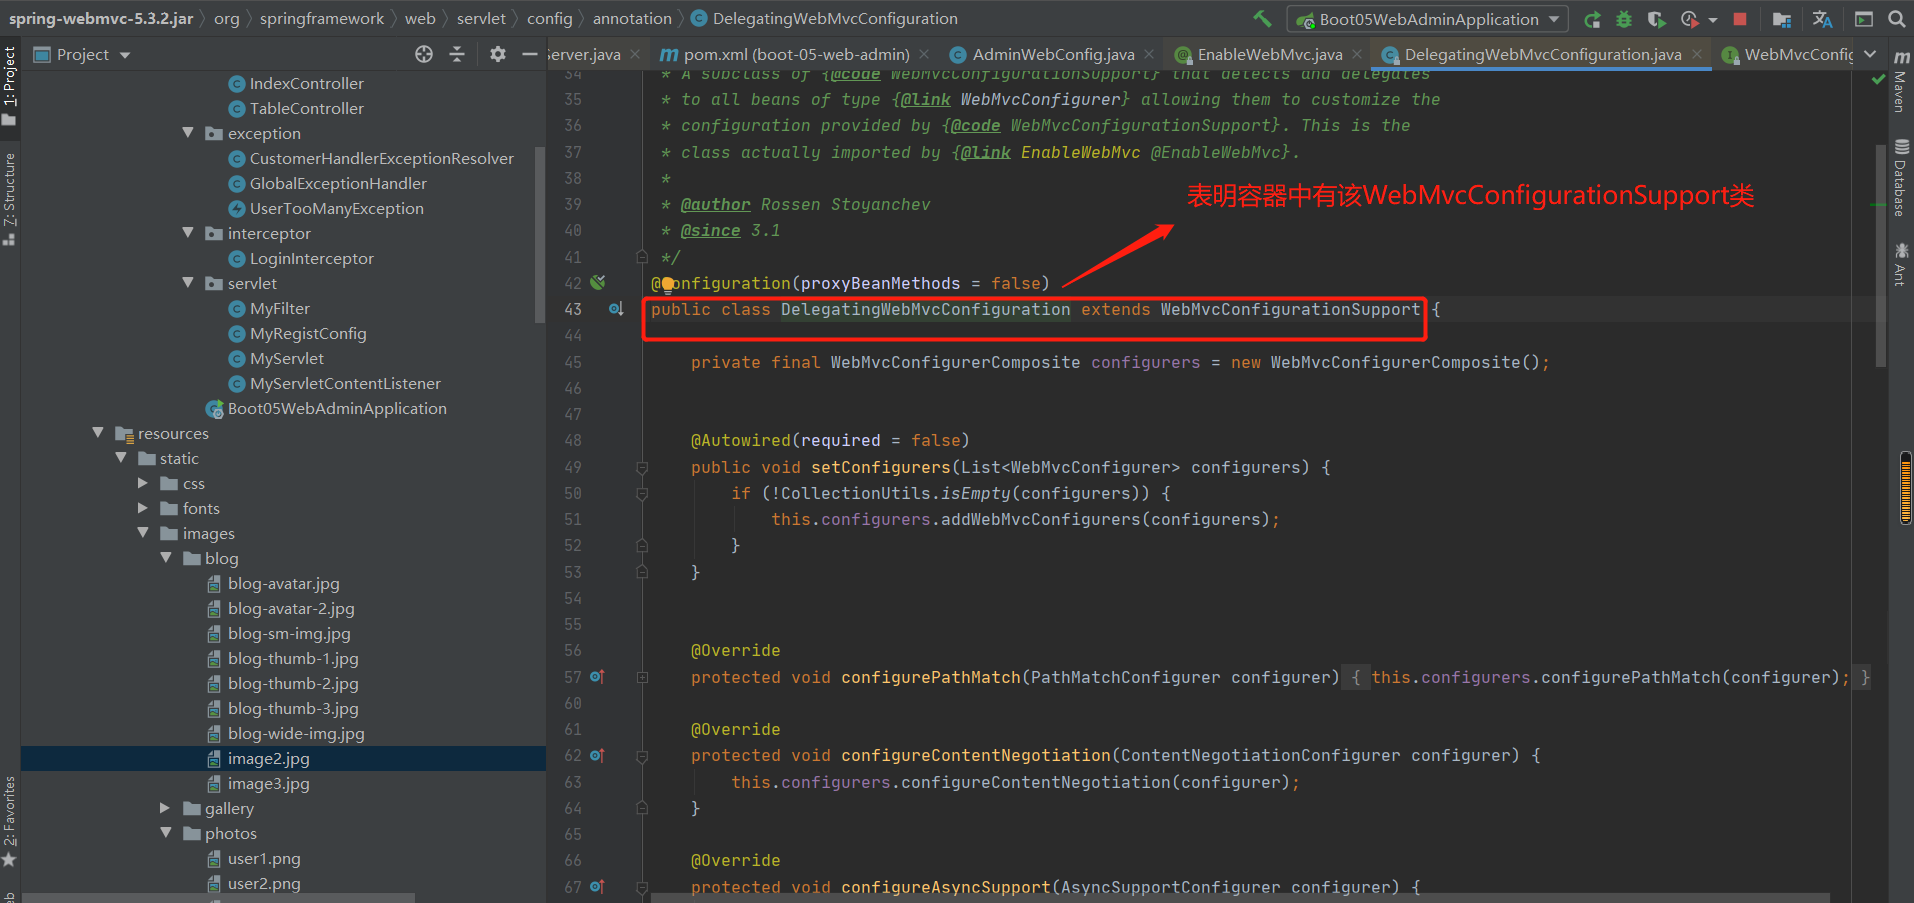This screenshot has width=1914, height=903.
Task: Fold the setConfigurers method on line 49
Action: (x=642, y=467)
